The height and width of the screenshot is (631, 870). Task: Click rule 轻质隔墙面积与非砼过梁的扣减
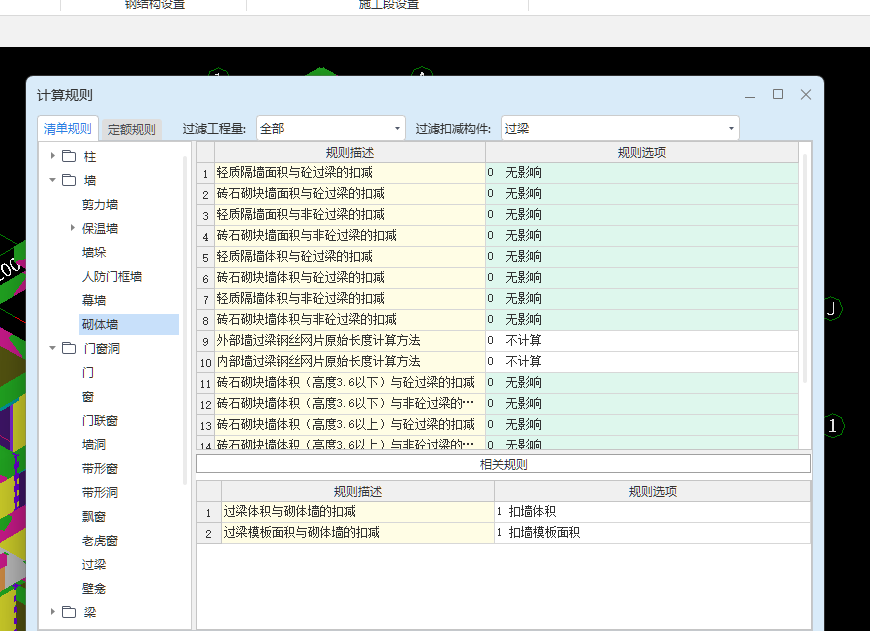350,215
